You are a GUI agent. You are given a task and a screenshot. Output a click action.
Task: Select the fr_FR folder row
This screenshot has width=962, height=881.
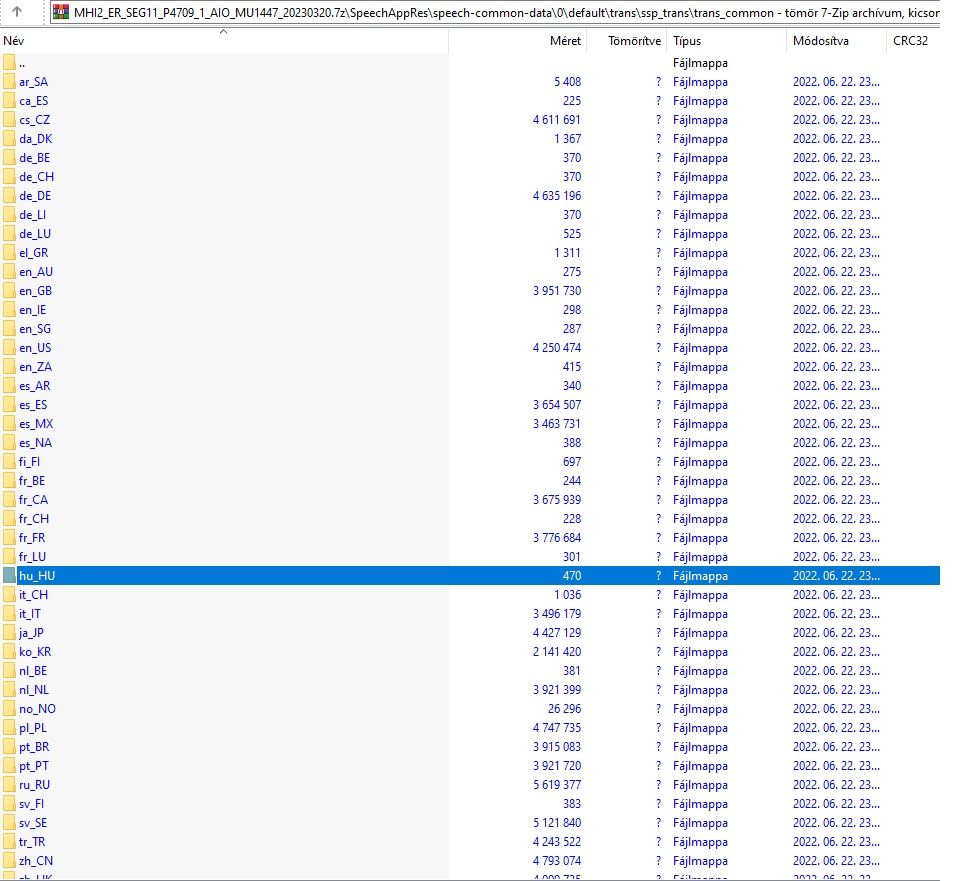click(x=32, y=538)
